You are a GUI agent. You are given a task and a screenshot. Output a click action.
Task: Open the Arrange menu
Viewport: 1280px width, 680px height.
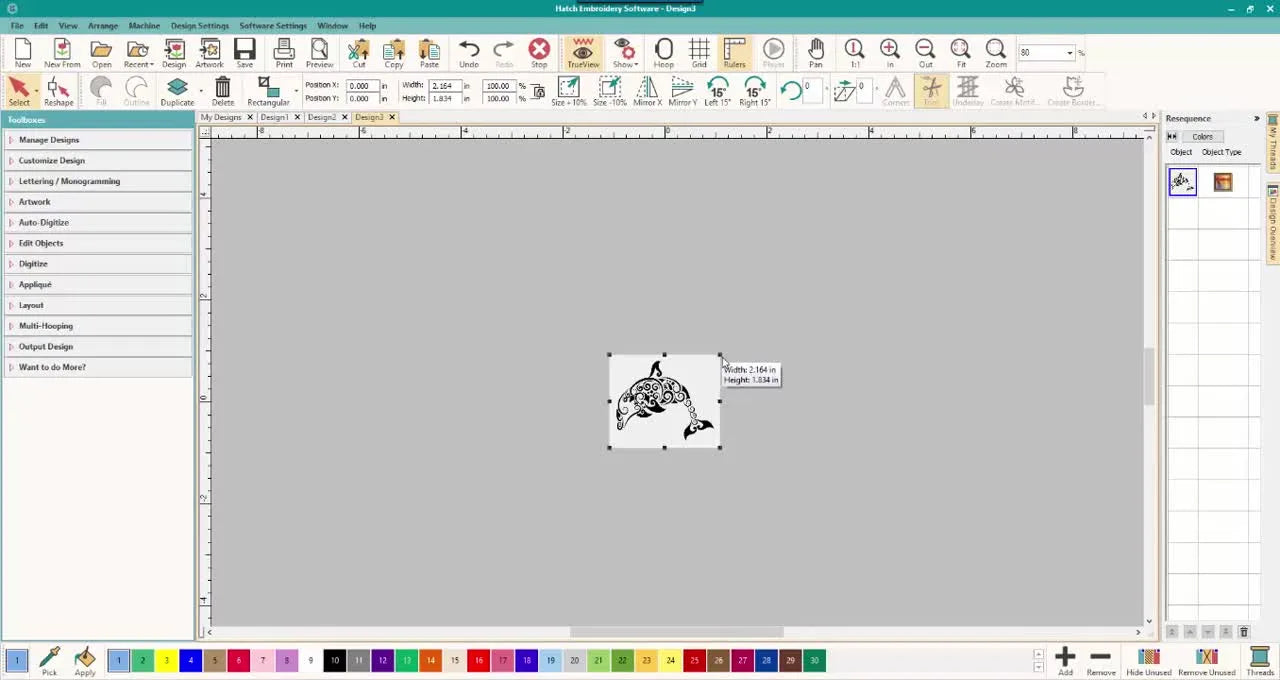point(102,25)
